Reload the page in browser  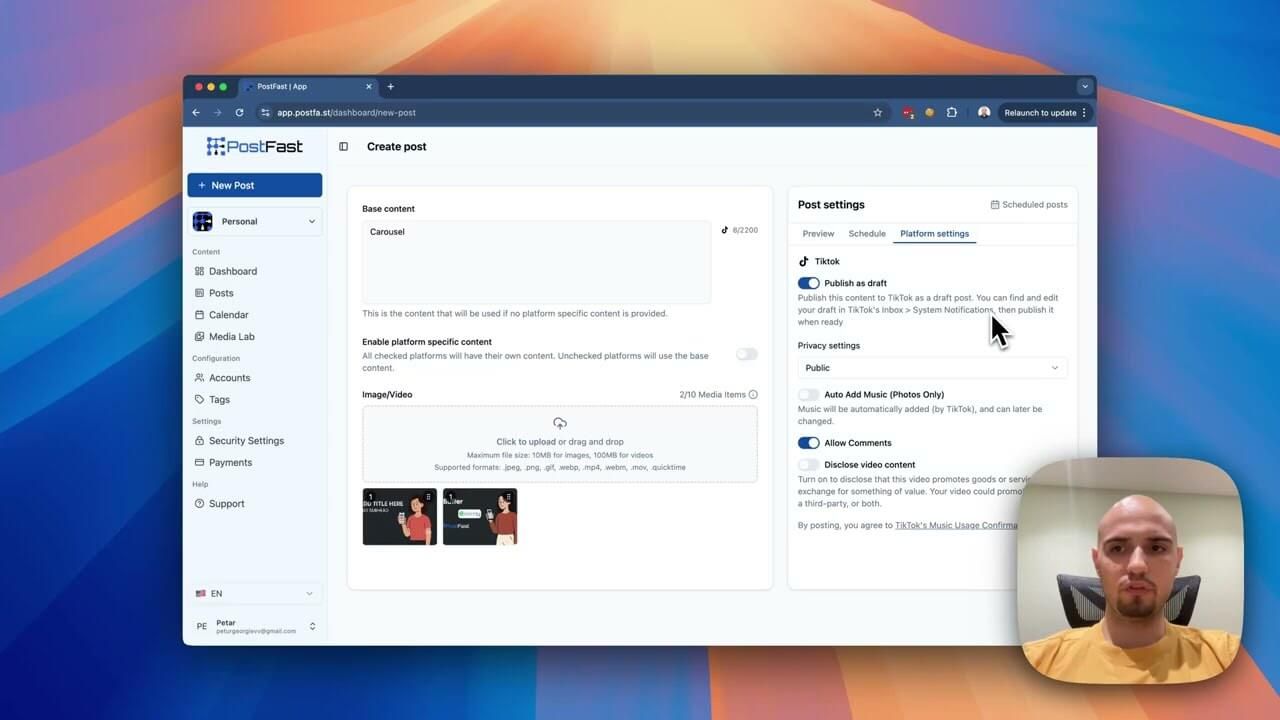pos(239,113)
